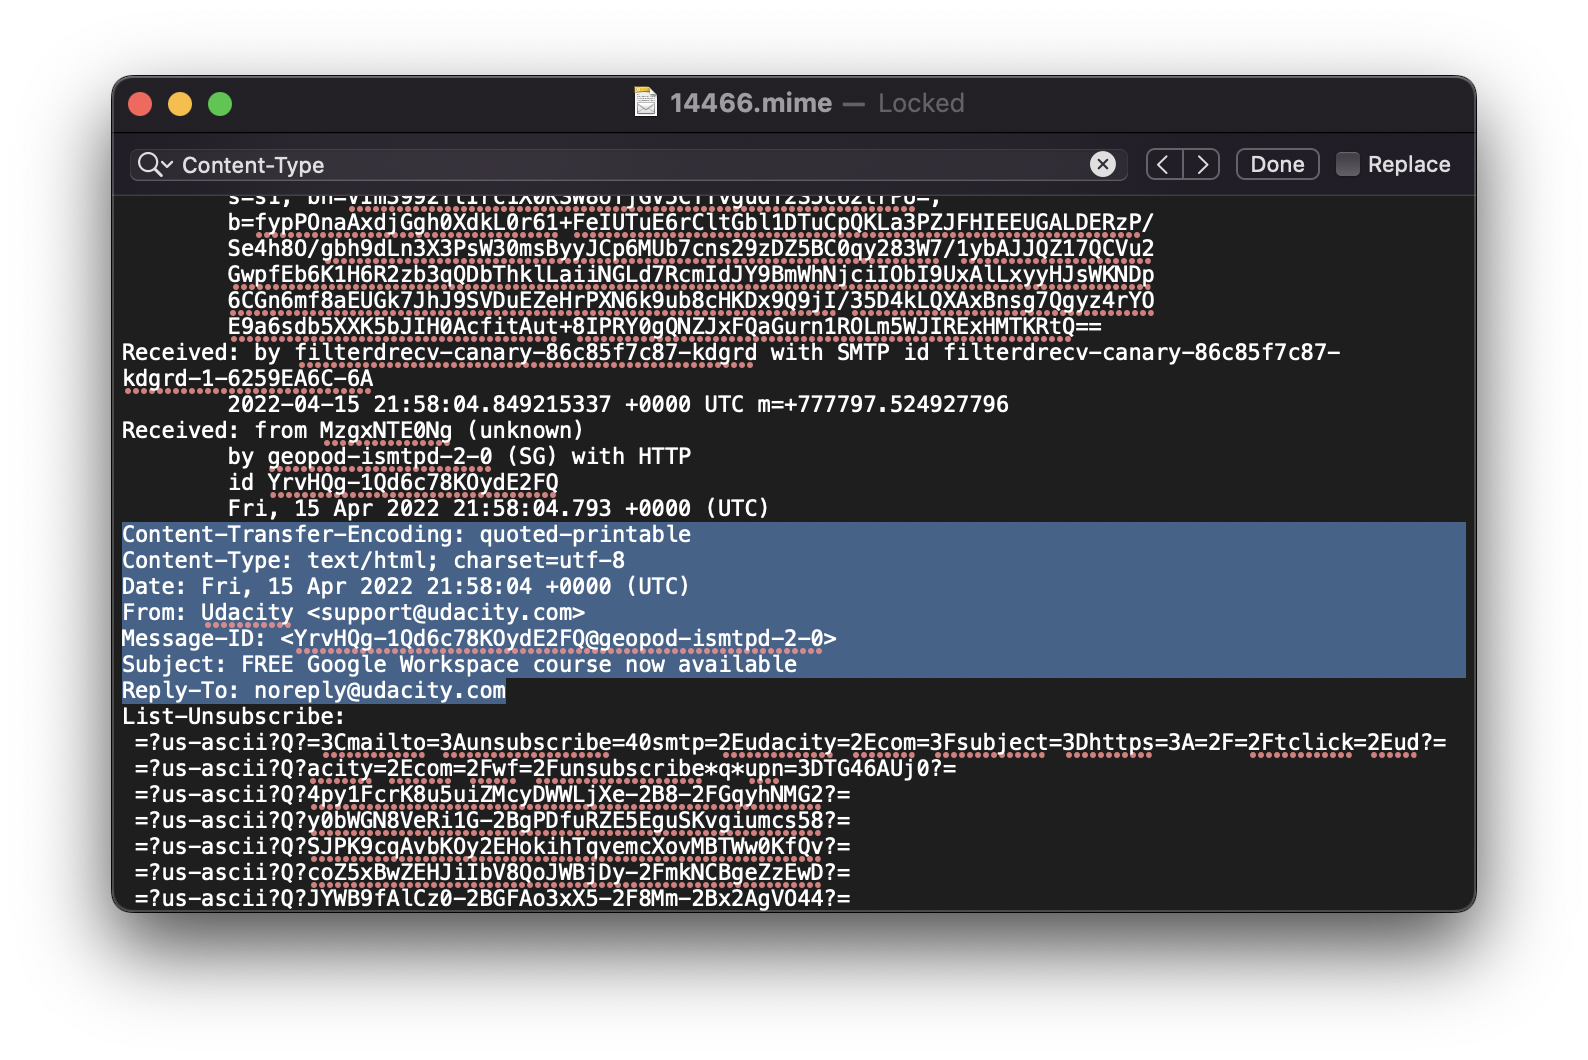Click the us-ascii mailto unsubscribe line
1588x1060 pixels.
(x=791, y=742)
